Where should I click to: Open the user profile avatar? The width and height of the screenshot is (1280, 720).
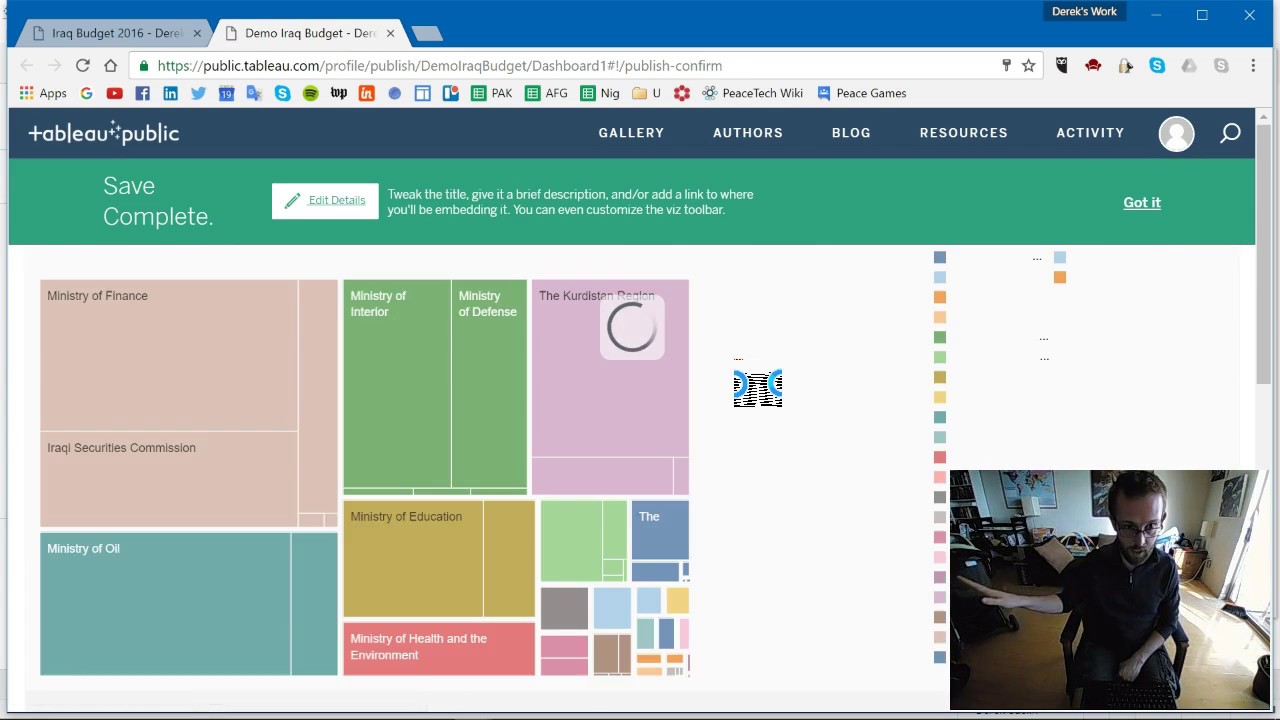pos(1176,133)
